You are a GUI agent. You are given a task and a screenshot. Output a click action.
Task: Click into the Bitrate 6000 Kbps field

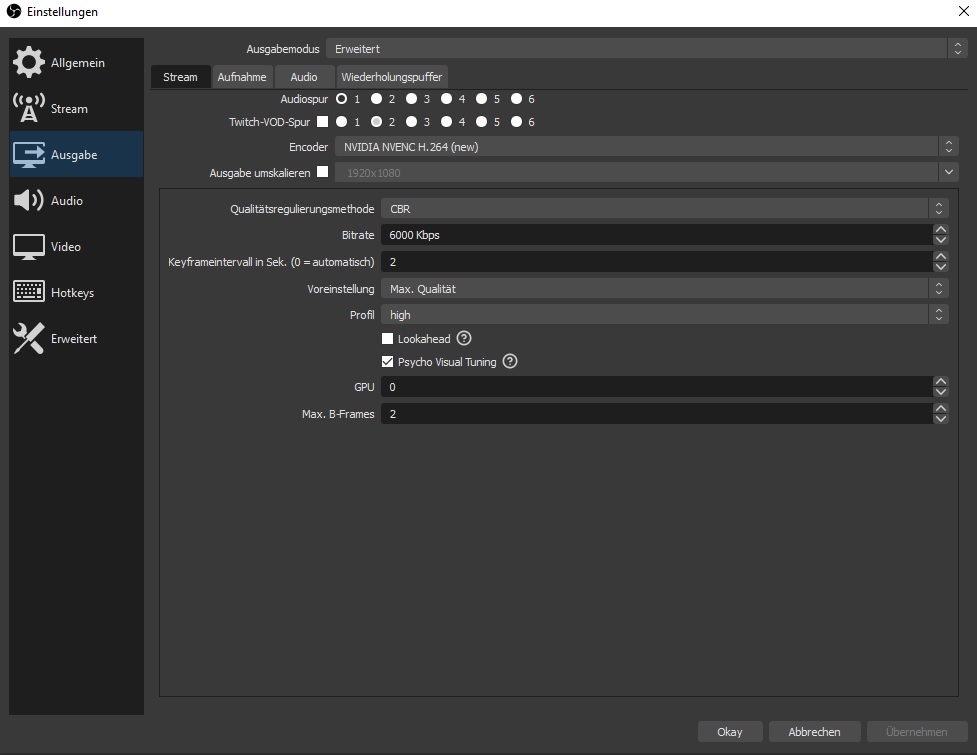pyautogui.click(x=657, y=235)
